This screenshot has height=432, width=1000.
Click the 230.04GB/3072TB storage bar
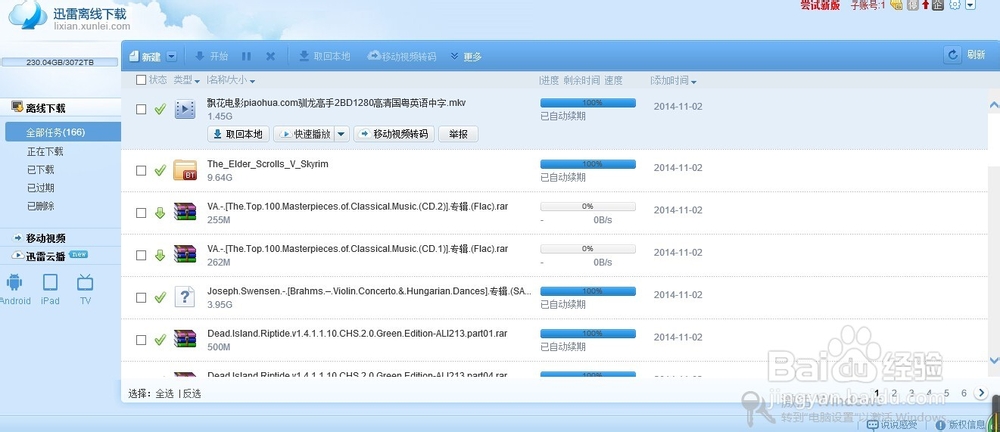[x=60, y=62]
